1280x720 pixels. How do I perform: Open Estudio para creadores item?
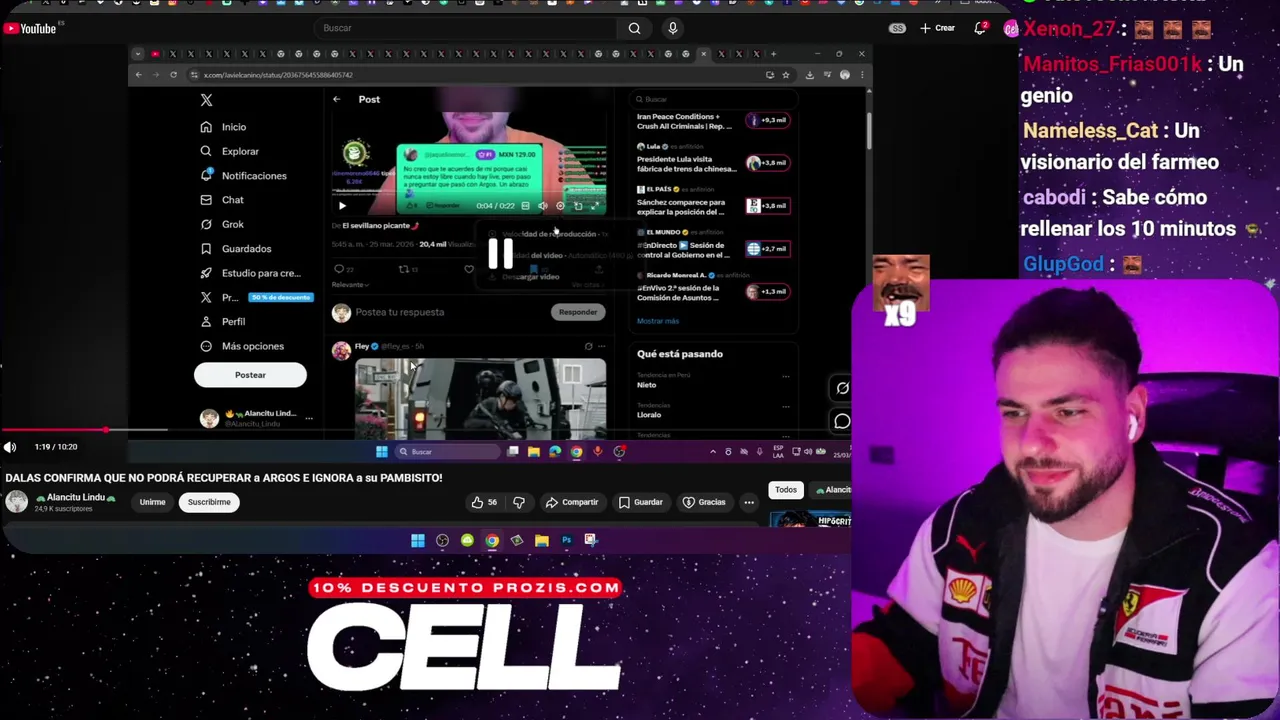tap(250, 273)
